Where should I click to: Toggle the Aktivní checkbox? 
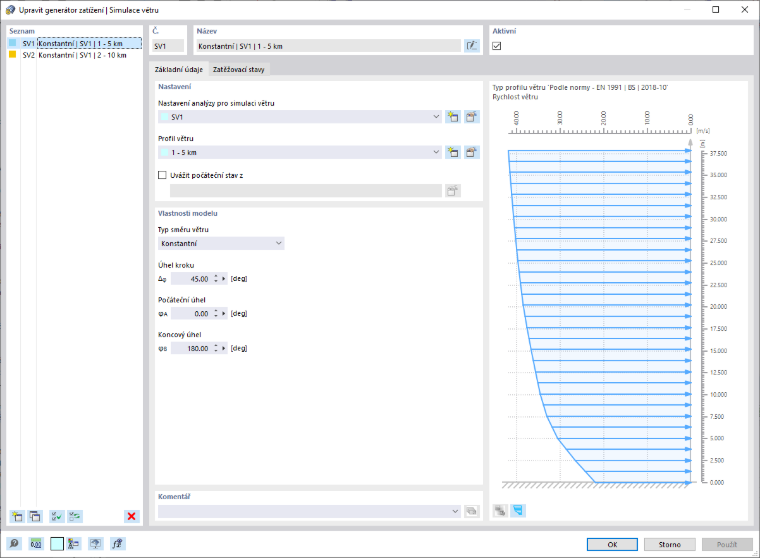coord(497,46)
